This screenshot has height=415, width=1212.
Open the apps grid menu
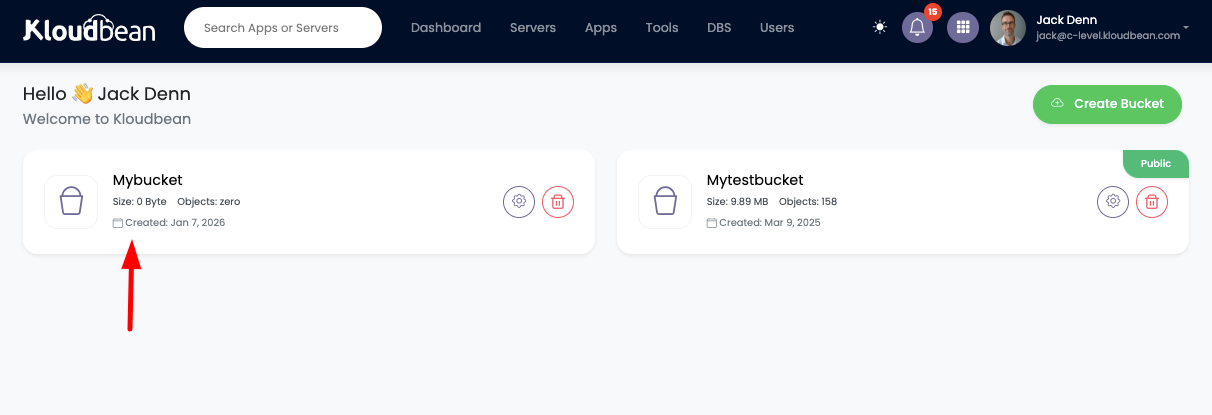pyautogui.click(x=963, y=28)
